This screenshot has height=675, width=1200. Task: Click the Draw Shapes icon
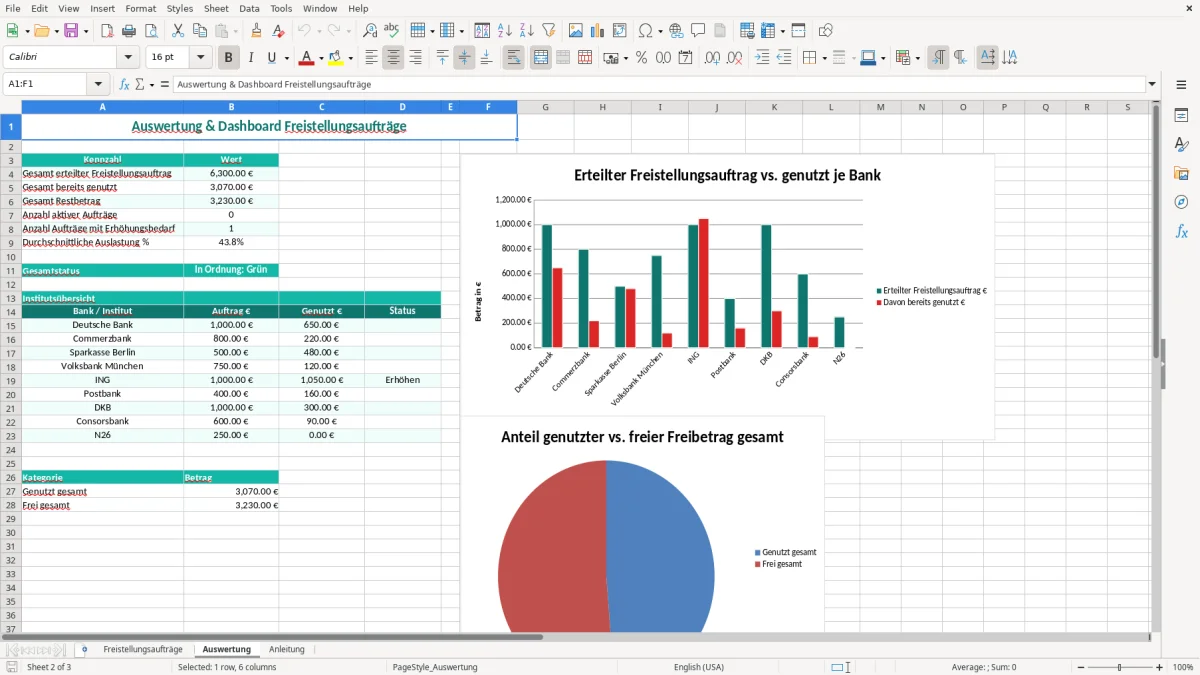point(826,31)
